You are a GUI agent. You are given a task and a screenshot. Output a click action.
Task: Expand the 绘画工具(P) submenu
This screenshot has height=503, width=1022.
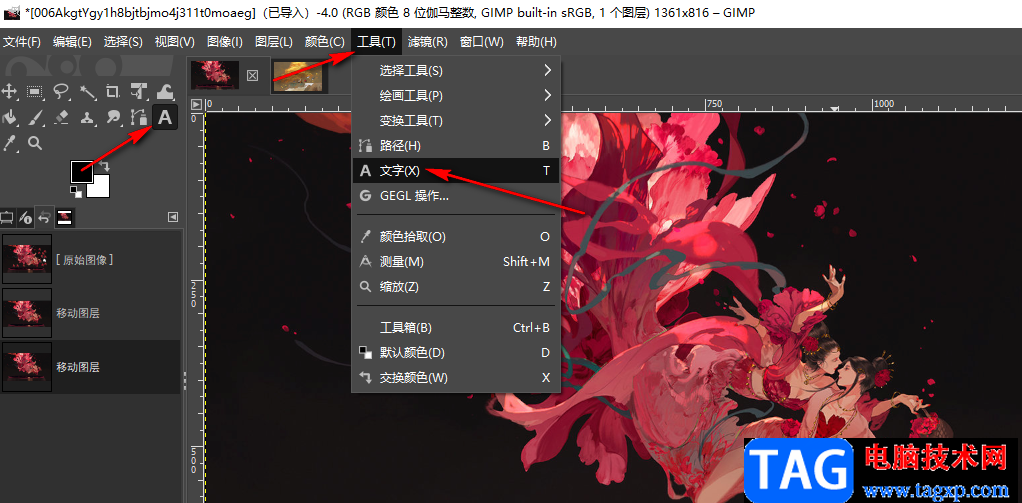click(456, 96)
